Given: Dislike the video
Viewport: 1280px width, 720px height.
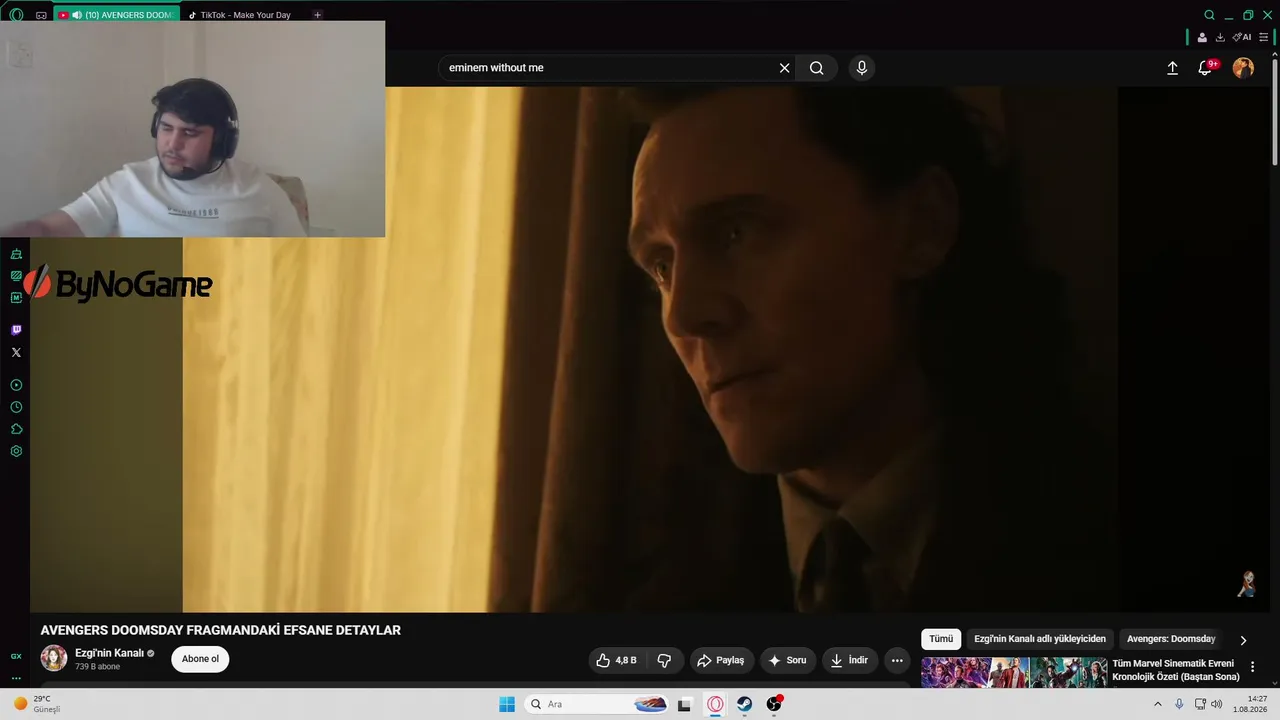Looking at the screenshot, I should (x=664, y=660).
